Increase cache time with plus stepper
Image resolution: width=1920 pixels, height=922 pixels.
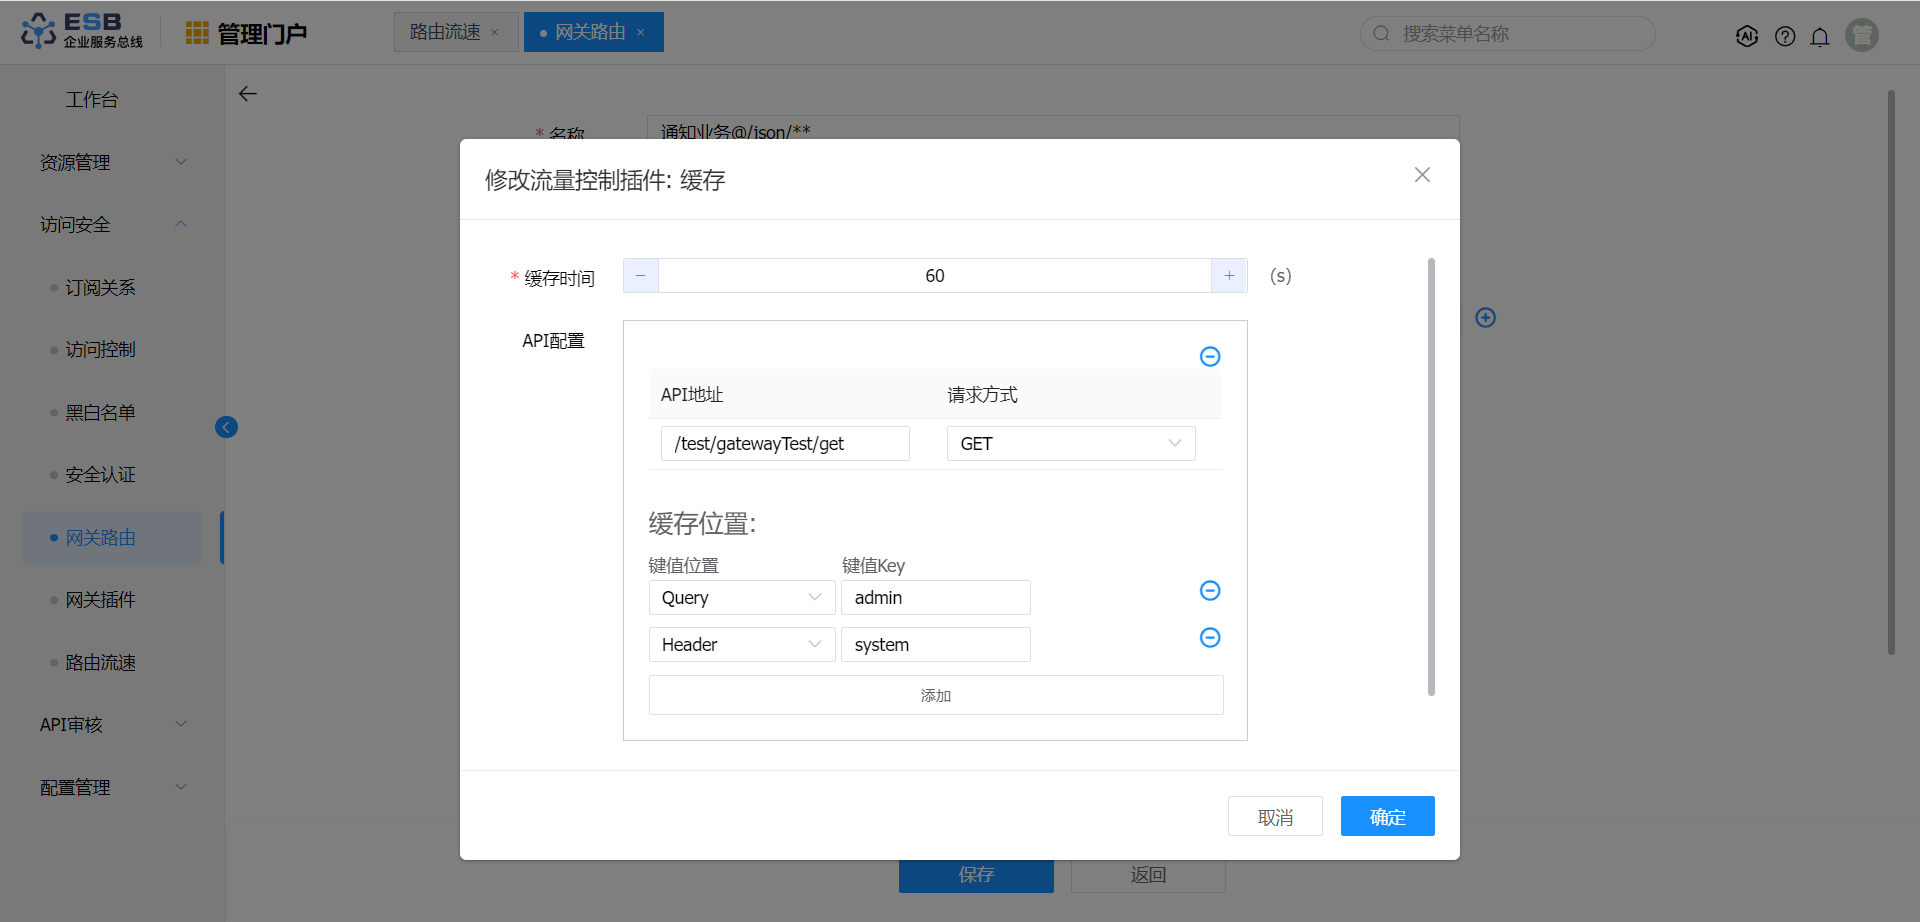[x=1229, y=276]
